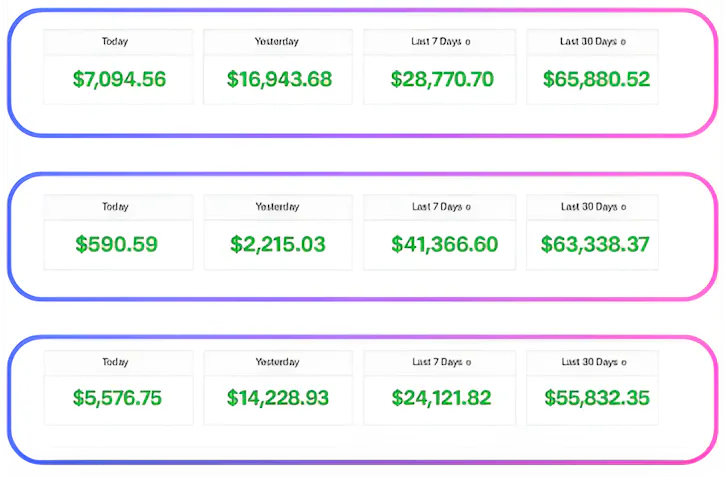Select the Today header above $7,094.56
Screen dimensions: 725x477
[x=116, y=42]
